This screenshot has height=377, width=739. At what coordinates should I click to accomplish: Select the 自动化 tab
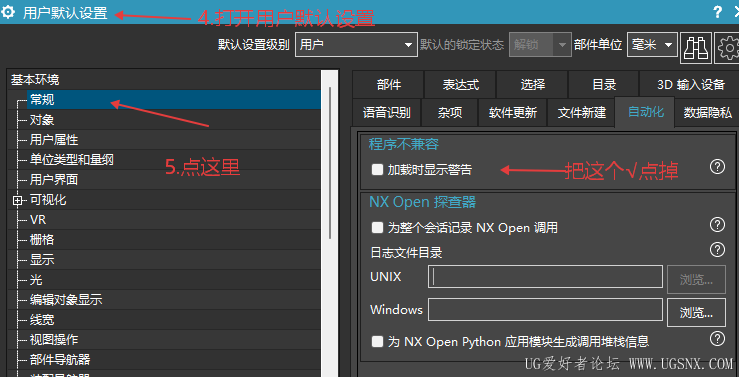(x=645, y=112)
